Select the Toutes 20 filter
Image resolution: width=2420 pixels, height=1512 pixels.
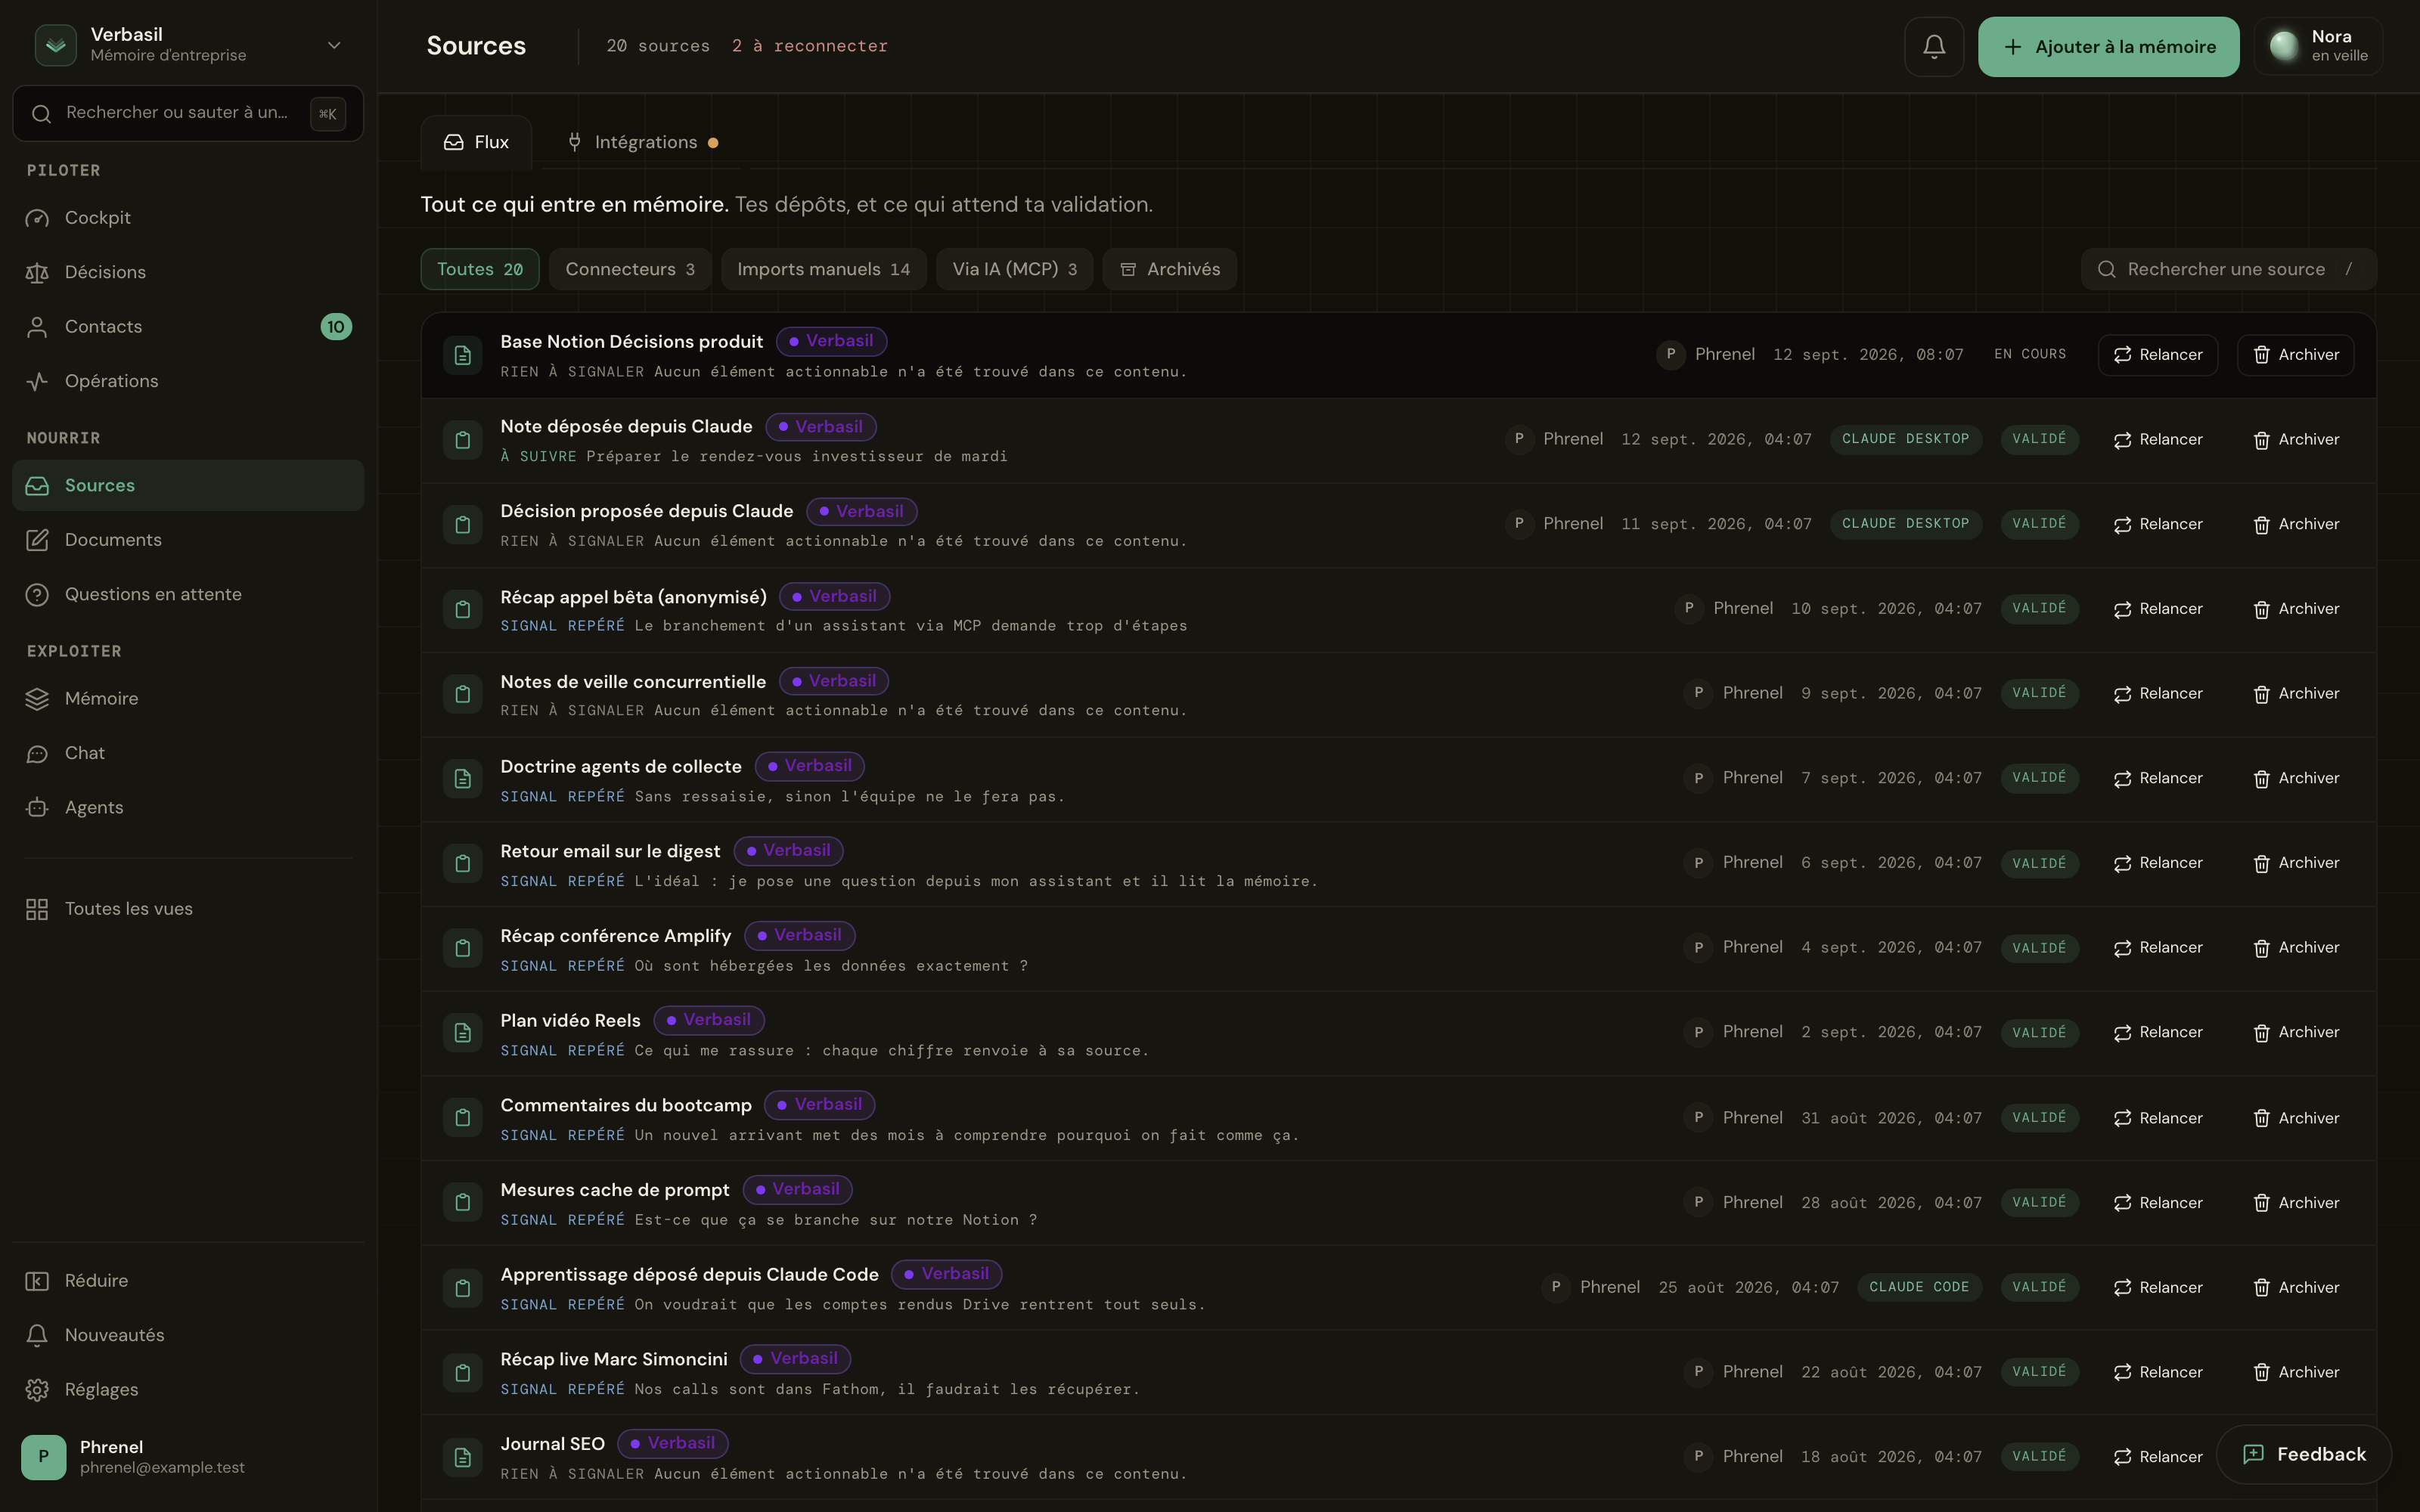(x=480, y=269)
